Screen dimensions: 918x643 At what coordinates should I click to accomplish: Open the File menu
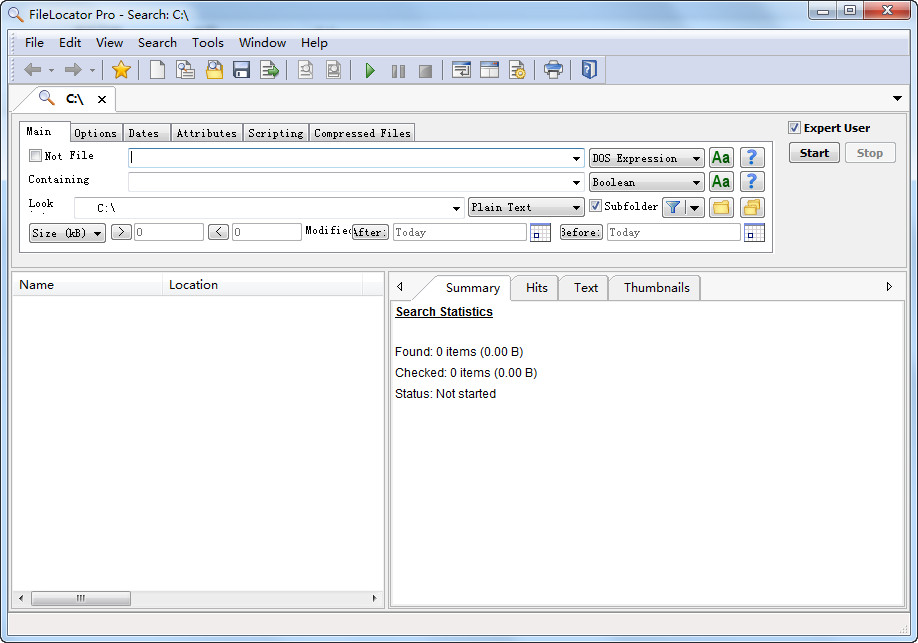click(34, 43)
